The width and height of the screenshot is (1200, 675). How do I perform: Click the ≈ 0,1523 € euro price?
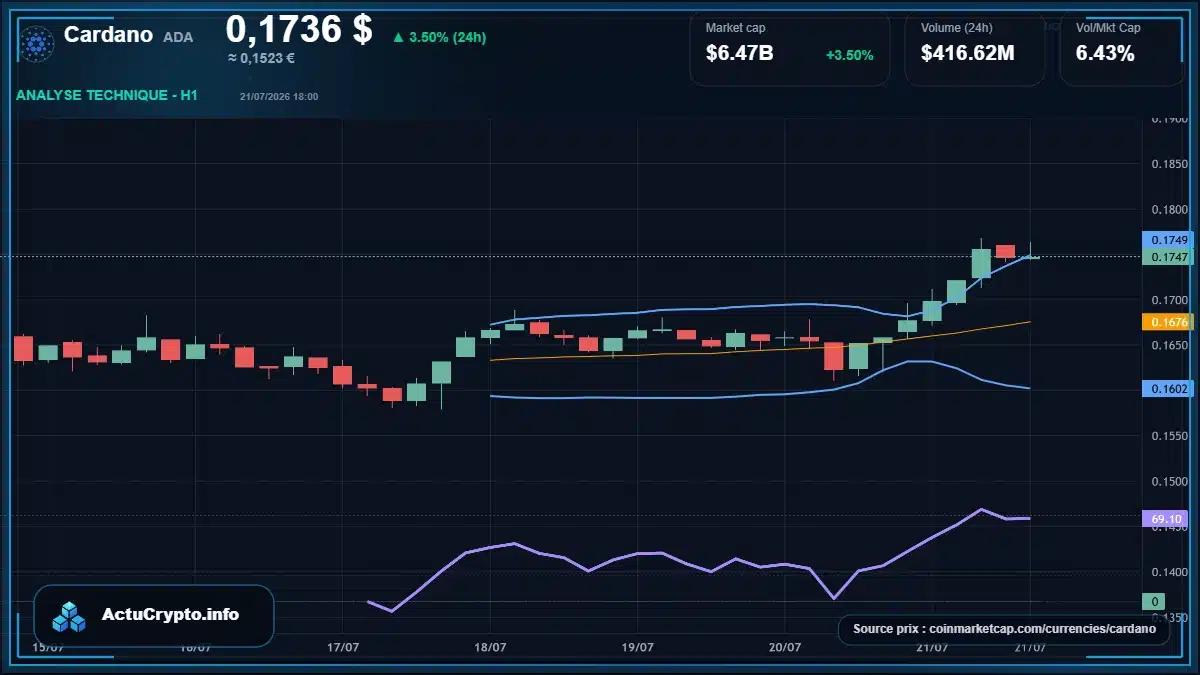[262, 58]
